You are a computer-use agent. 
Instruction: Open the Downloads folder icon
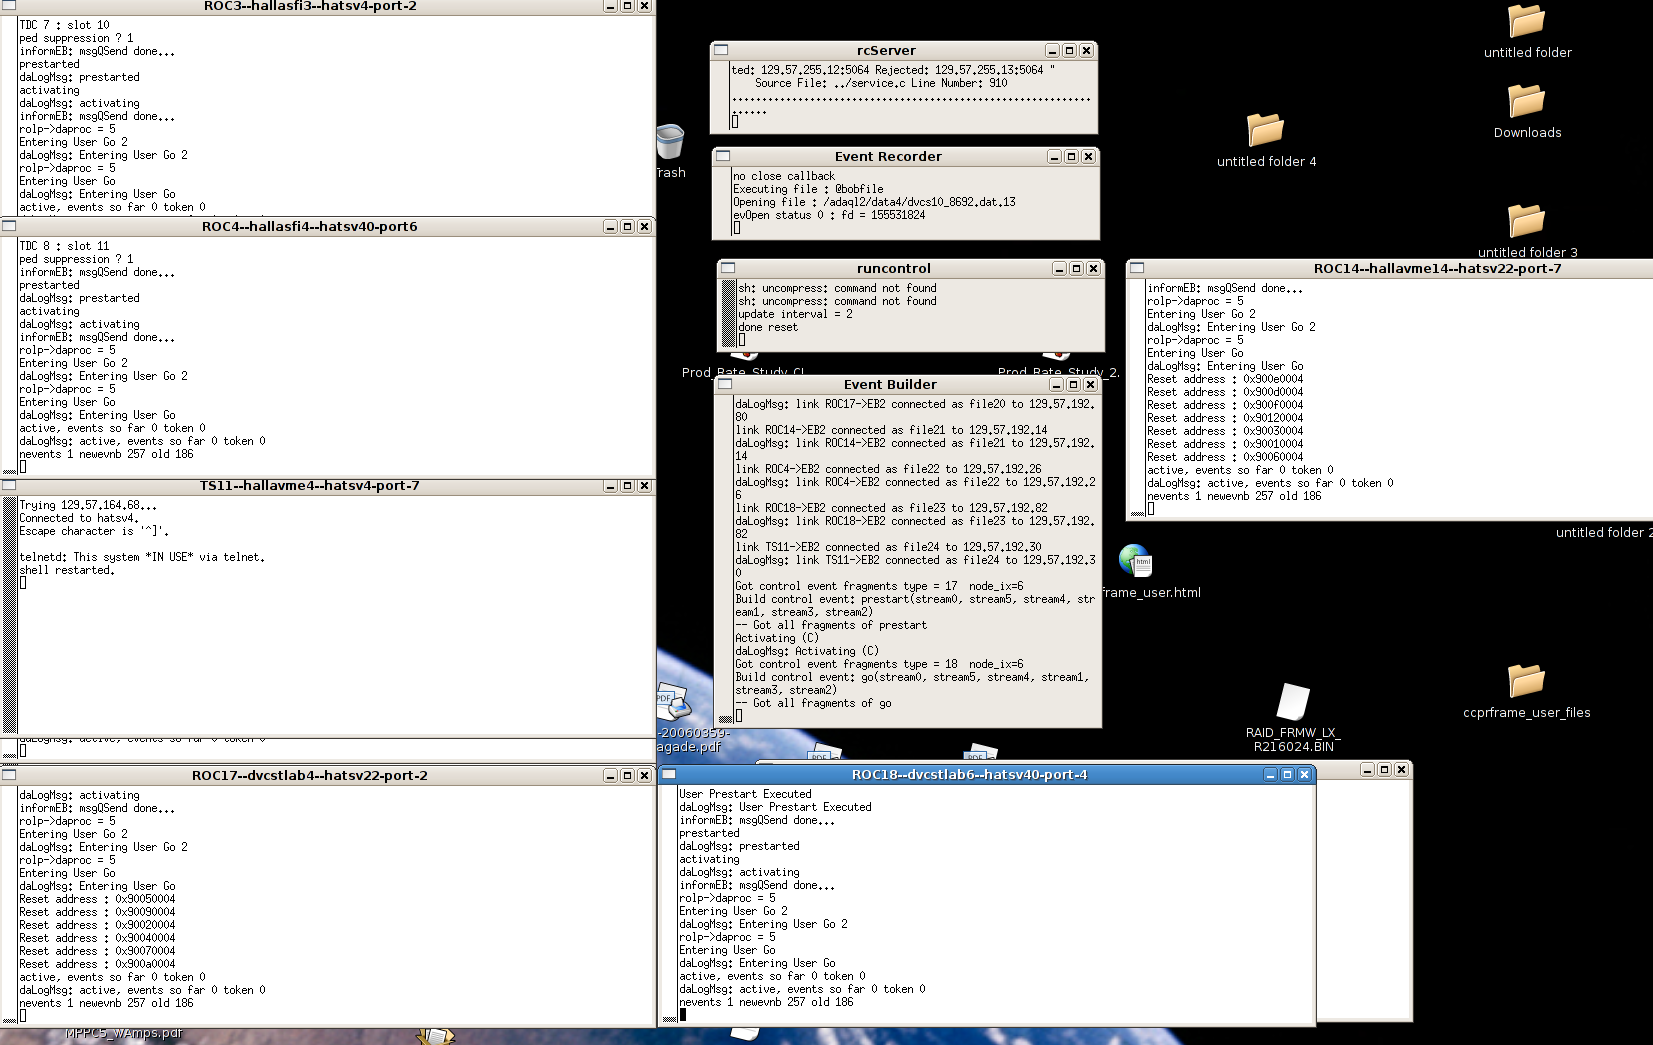pos(1526,102)
